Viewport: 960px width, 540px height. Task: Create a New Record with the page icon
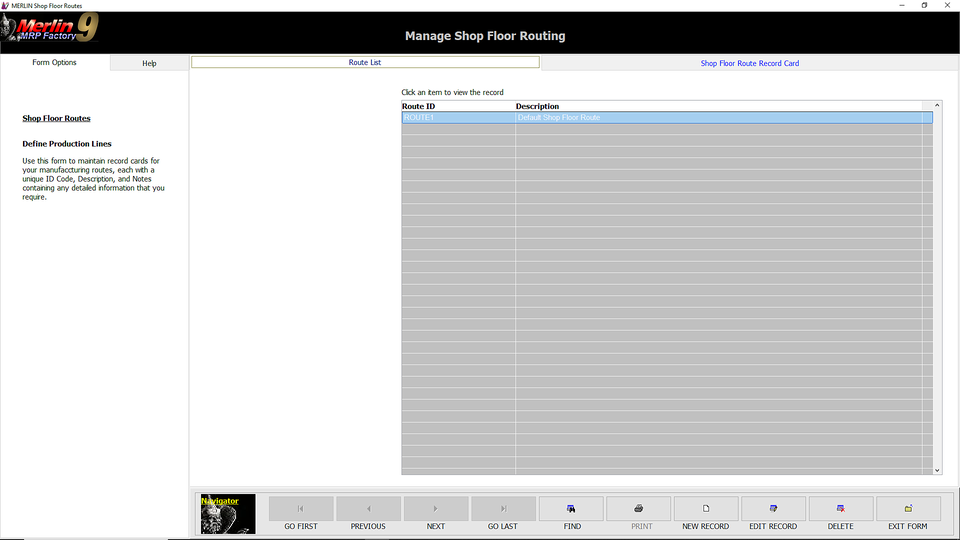(x=706, y=509)
